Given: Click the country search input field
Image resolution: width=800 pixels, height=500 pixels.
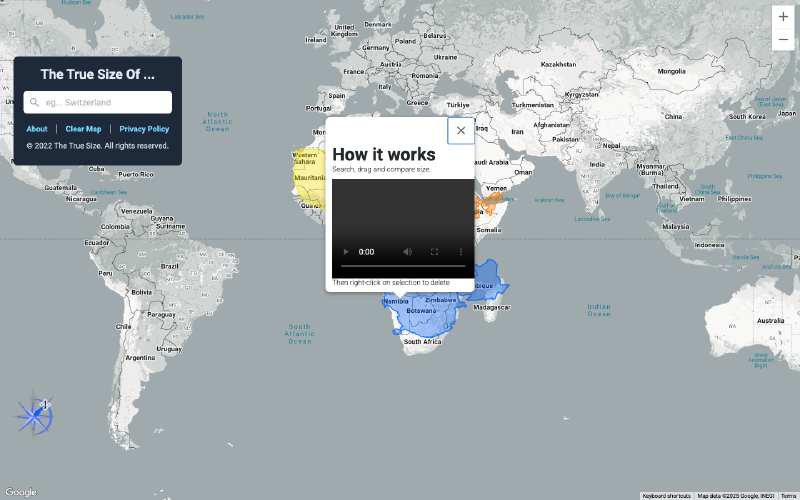Looking at the screenshot, I should [x=105, y=102].
